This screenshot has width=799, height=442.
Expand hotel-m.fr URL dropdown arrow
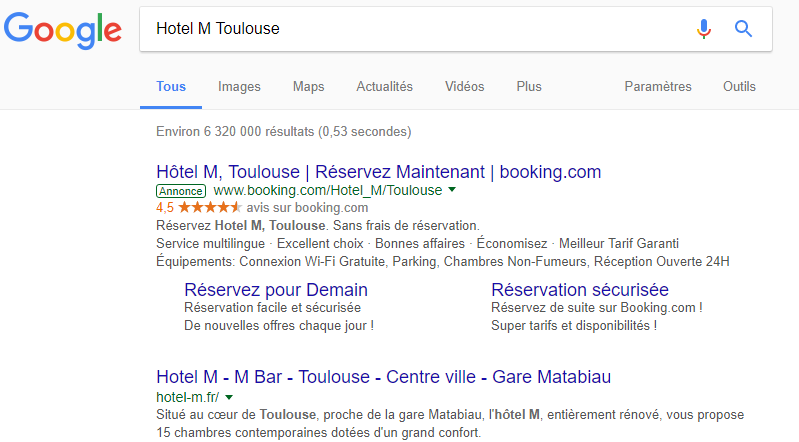point(229,397)
